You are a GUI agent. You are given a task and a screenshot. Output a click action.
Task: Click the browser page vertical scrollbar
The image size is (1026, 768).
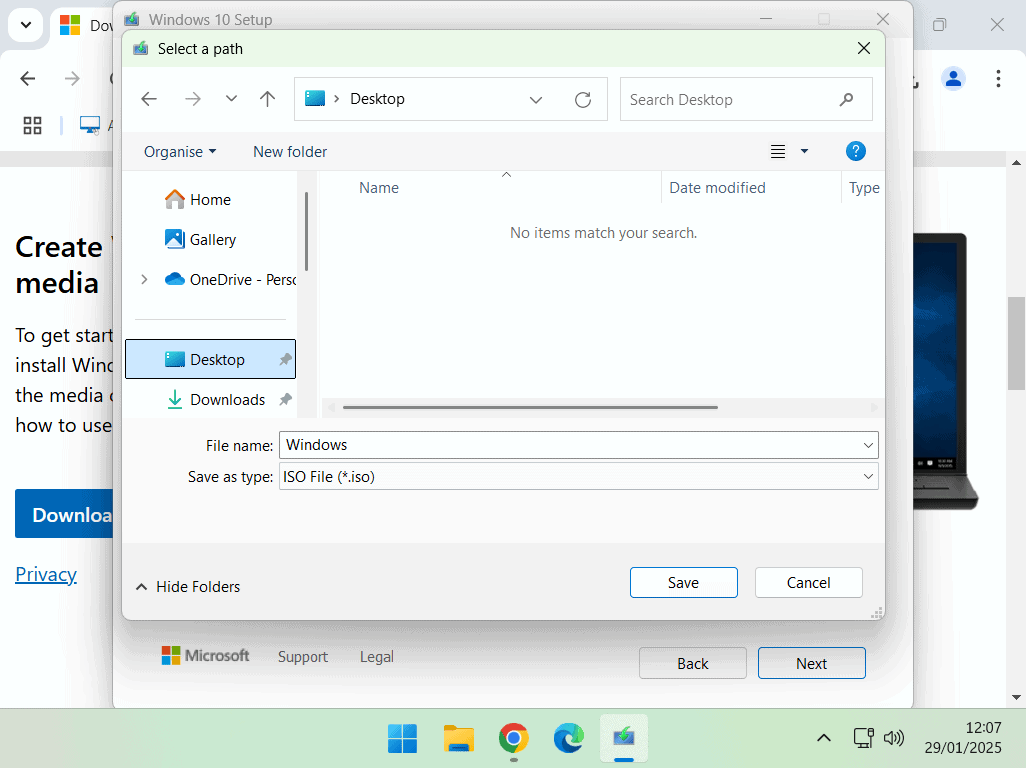1016,343
